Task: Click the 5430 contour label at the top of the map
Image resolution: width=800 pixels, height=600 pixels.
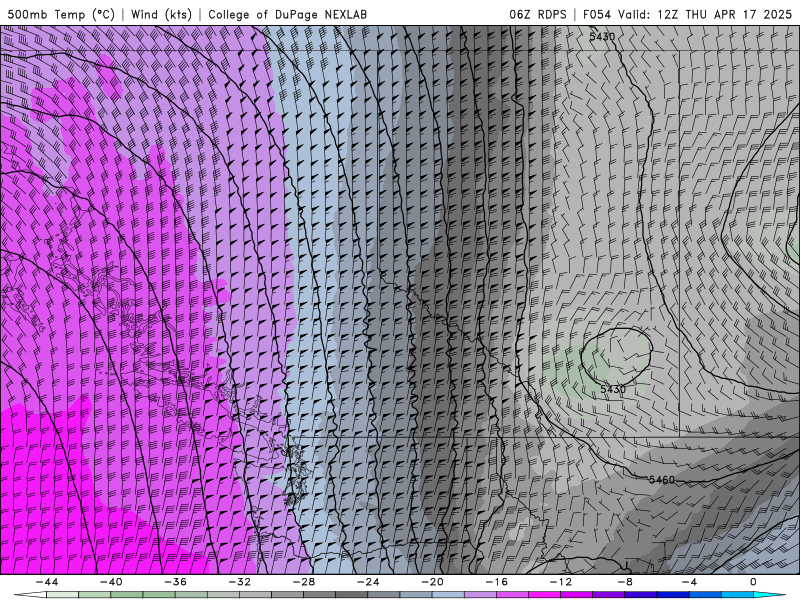Action: (602, 37)
